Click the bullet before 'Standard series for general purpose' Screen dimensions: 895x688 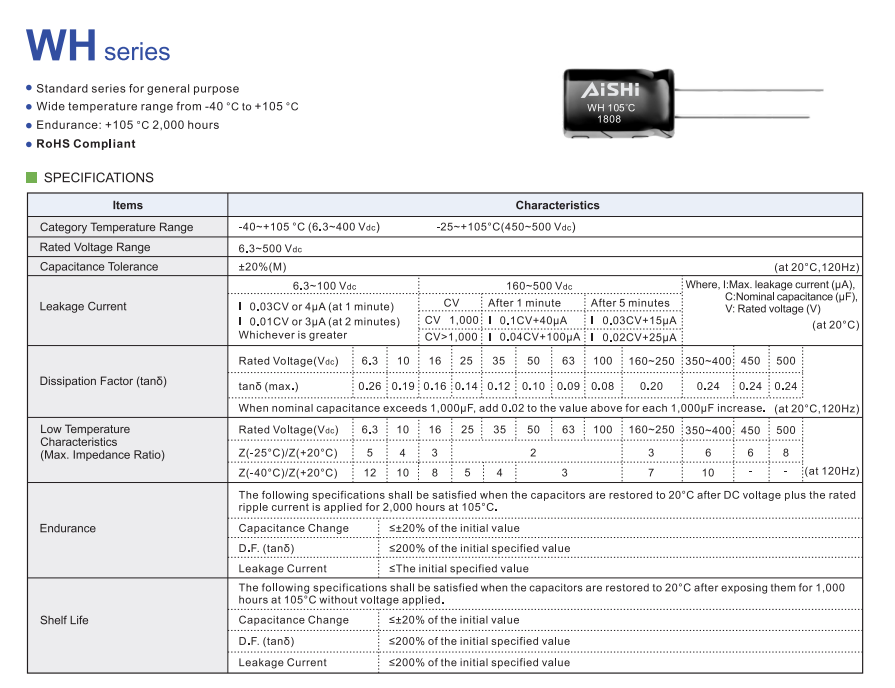tap(29, 89)
